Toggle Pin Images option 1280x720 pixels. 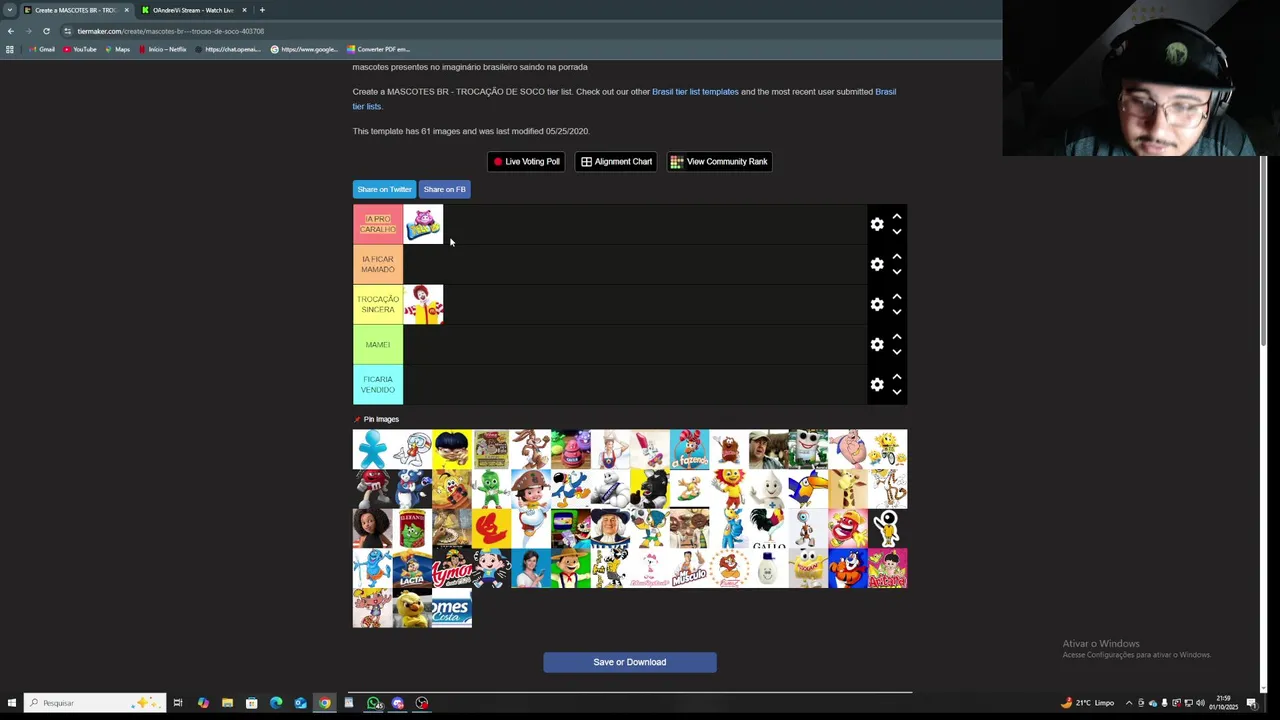pyautogui.click(x=376, y=419)
